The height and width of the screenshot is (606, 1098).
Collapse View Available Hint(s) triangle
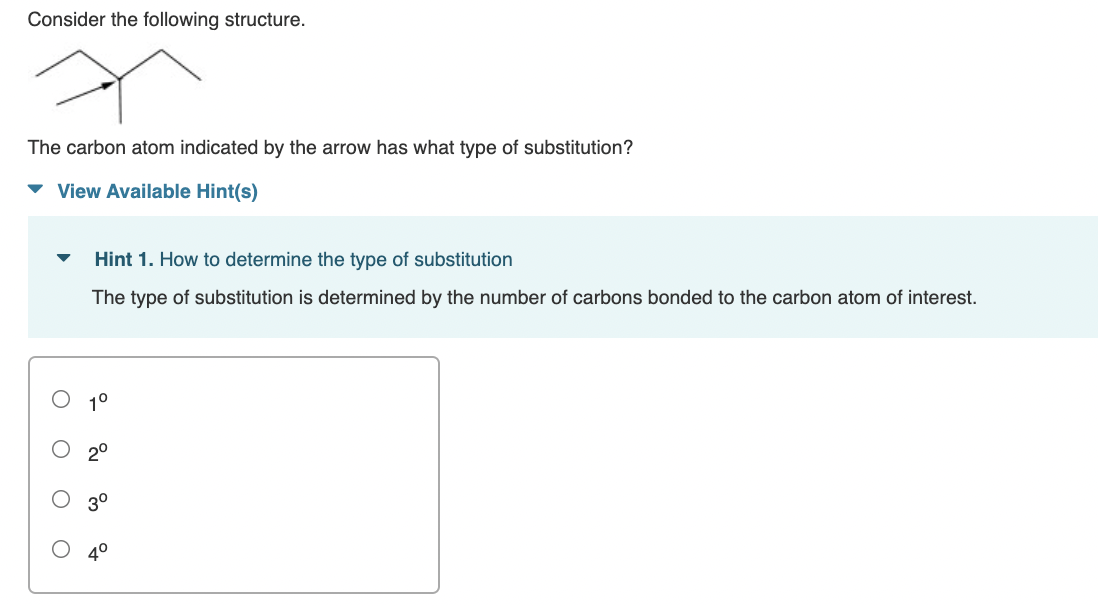pos(36,191)
